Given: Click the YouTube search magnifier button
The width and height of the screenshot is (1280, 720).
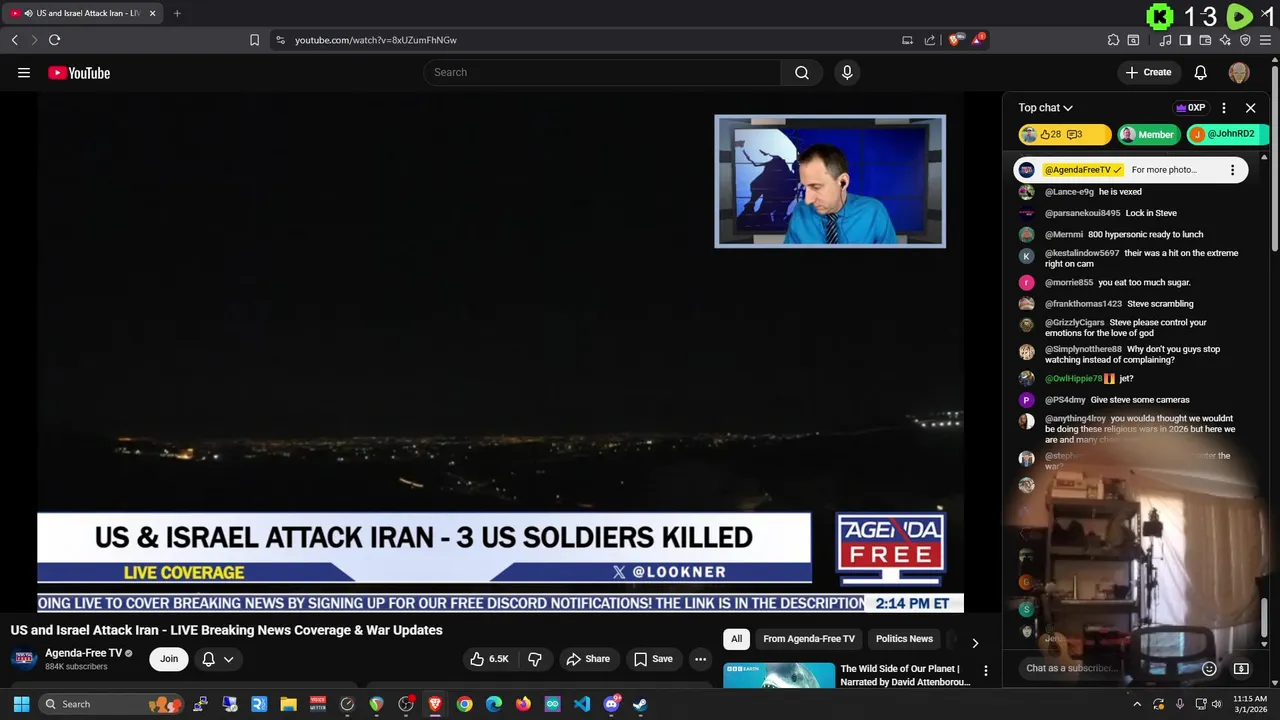Looking at the screenshot, I should pos(802,72).
